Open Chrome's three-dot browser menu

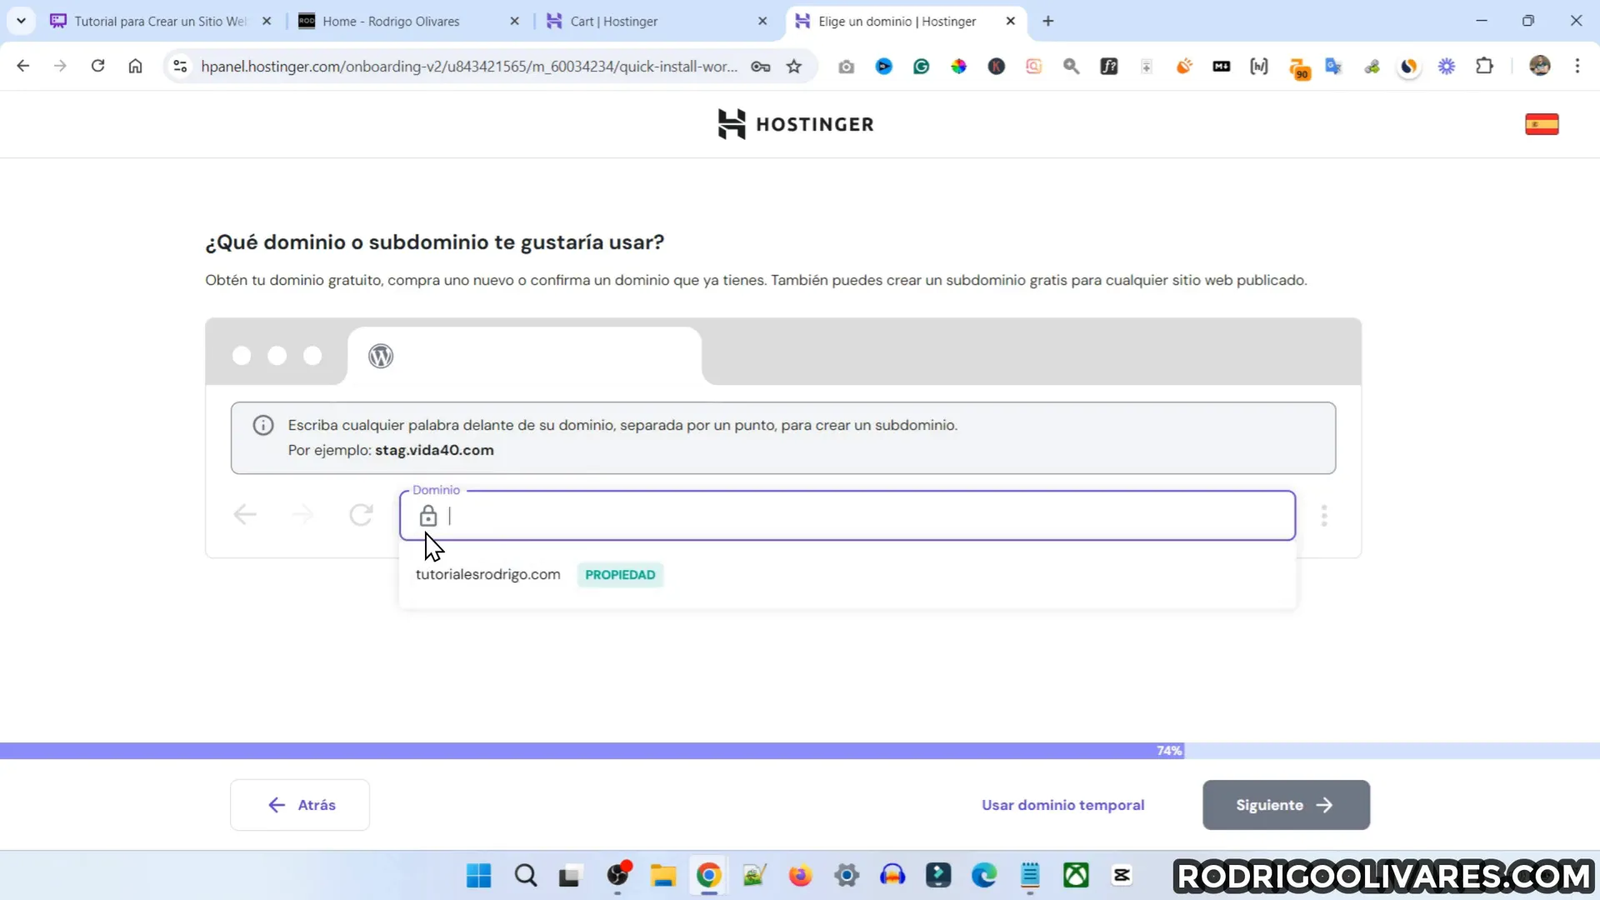point(1578,66)
